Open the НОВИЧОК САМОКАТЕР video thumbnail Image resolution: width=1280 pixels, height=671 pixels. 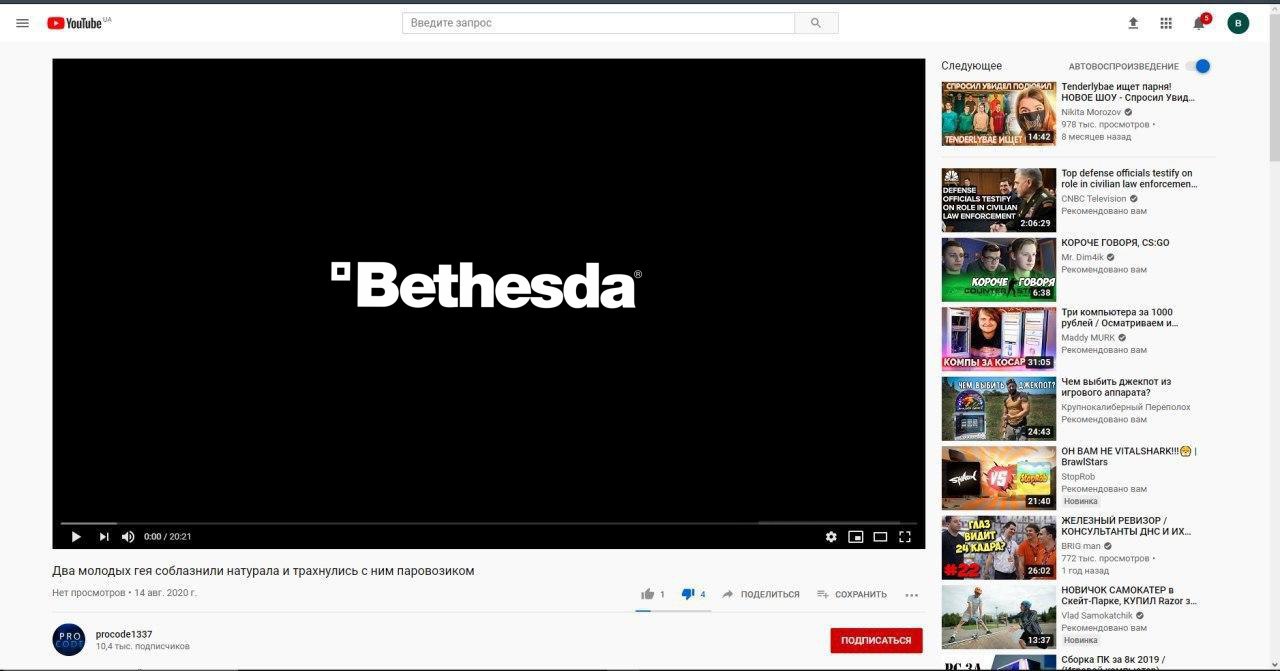(x=998, y=617)
